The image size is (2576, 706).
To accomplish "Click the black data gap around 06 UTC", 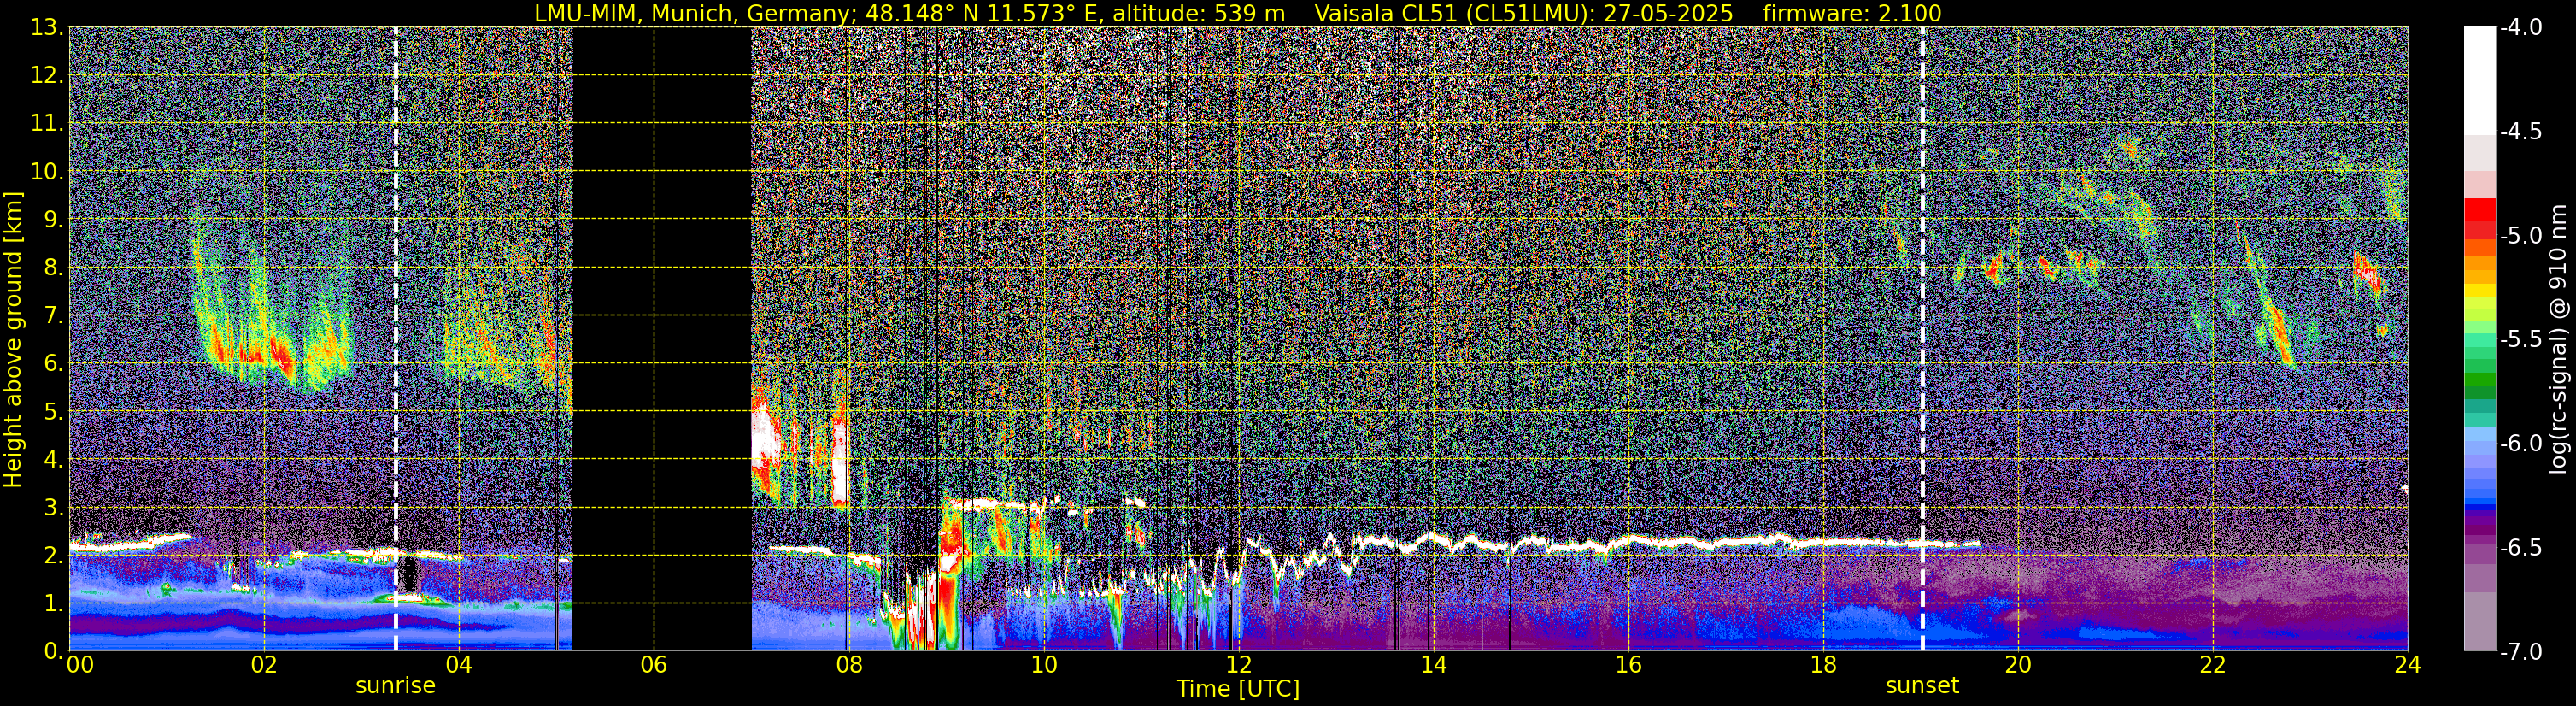I will point(661,339).
